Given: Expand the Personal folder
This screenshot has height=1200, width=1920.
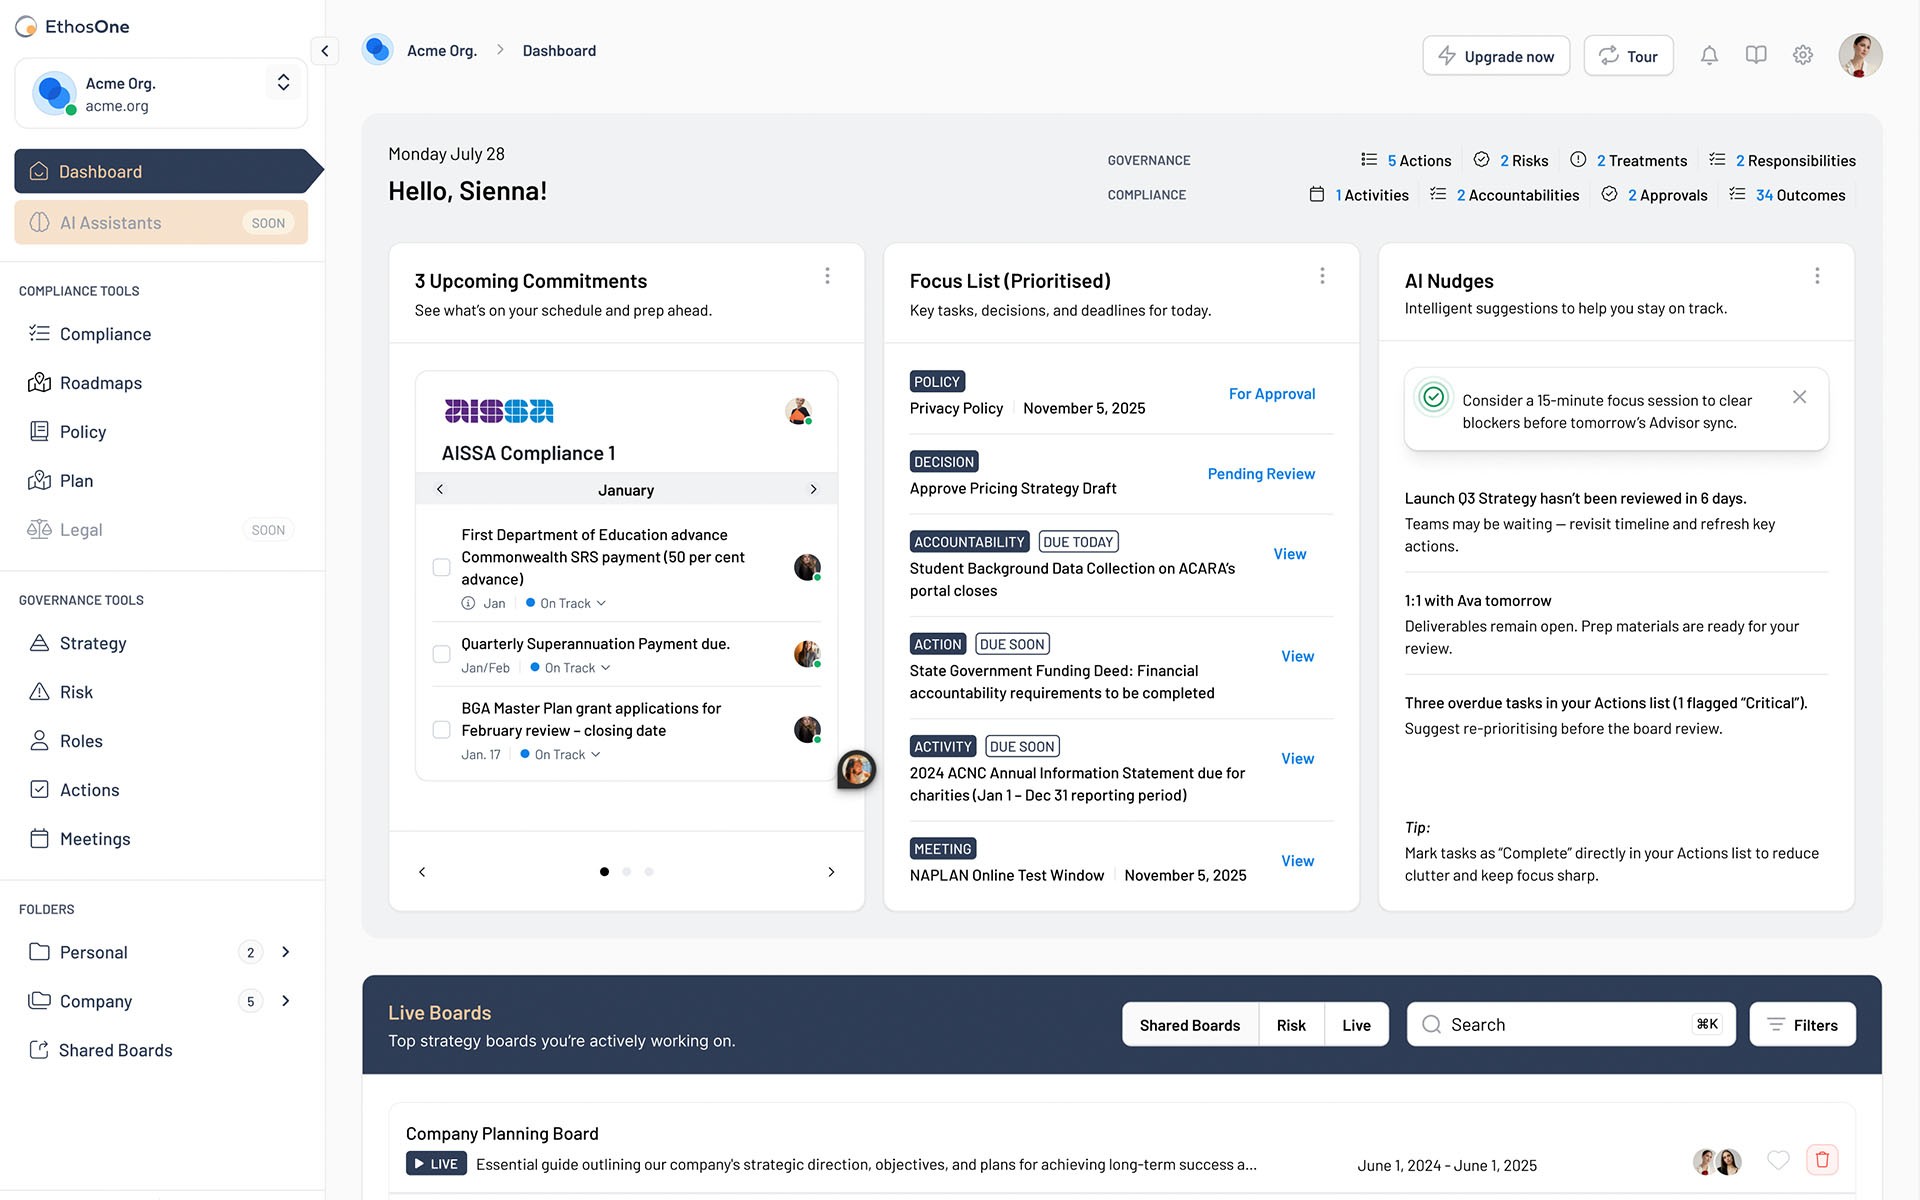Looking at the screenshot, I should [x=286, y=952].
